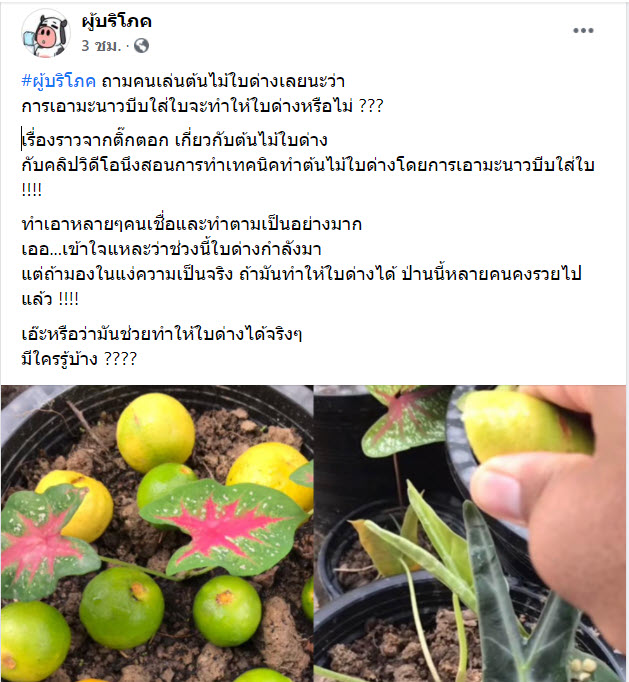Open the right photo of hand squeezing lime

point(470,533)
